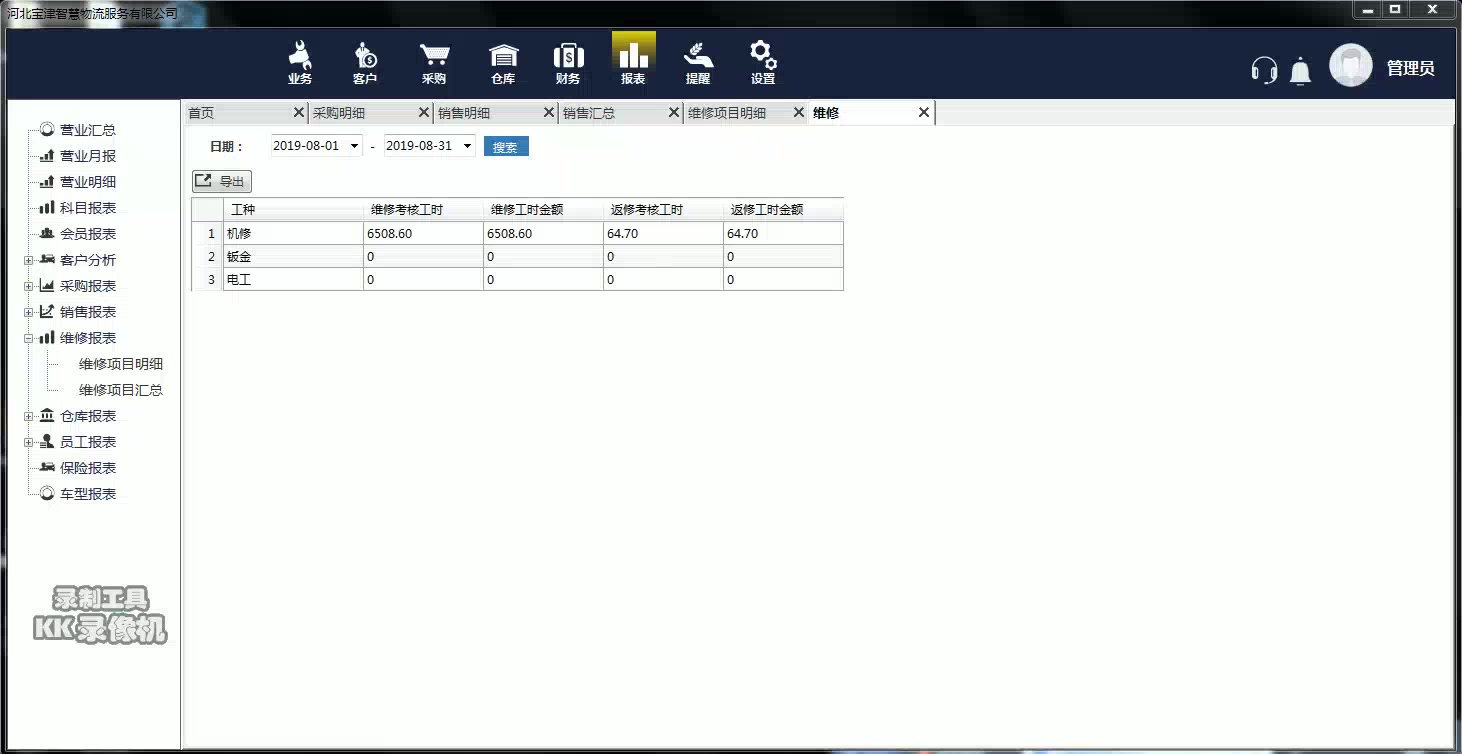Select the 机修 row in the table
Image resolution: width=1462 pixels, height=754 pixels.
(x=240, y=232)
